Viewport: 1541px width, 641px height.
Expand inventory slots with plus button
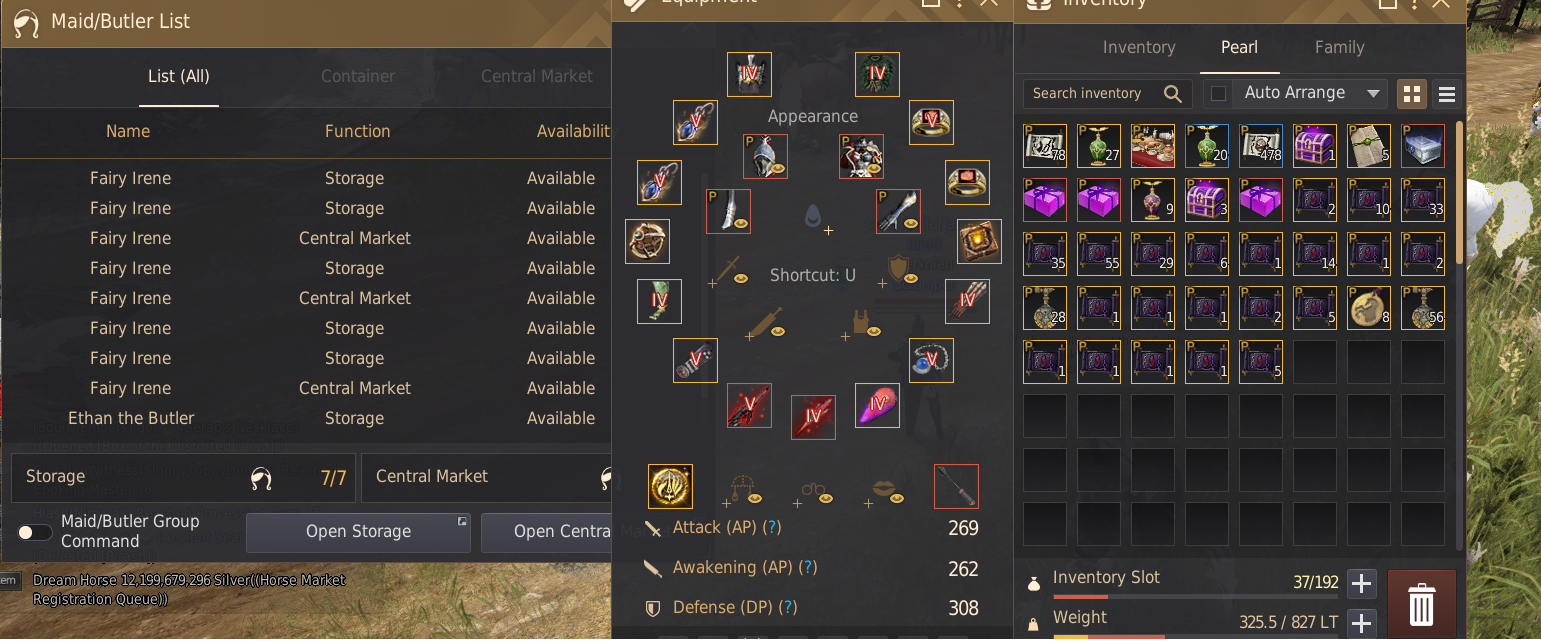tap(1361, 583)
